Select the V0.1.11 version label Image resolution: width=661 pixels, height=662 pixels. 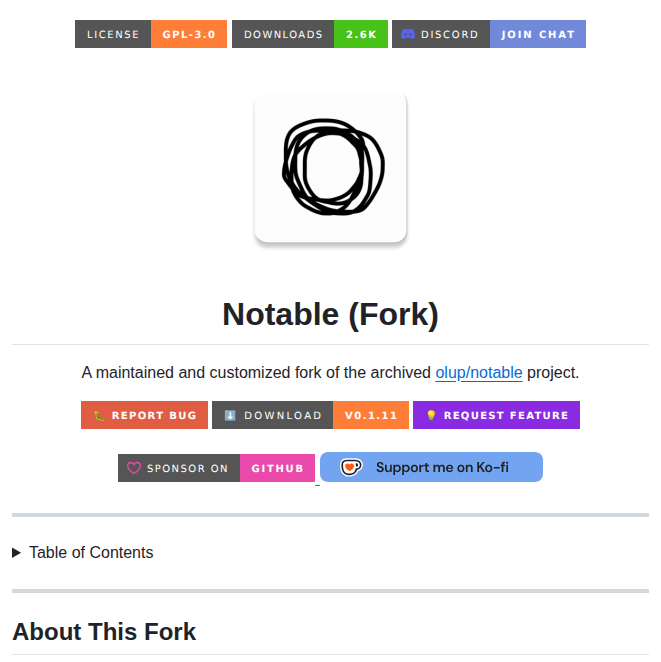click(x=371, y=415)
